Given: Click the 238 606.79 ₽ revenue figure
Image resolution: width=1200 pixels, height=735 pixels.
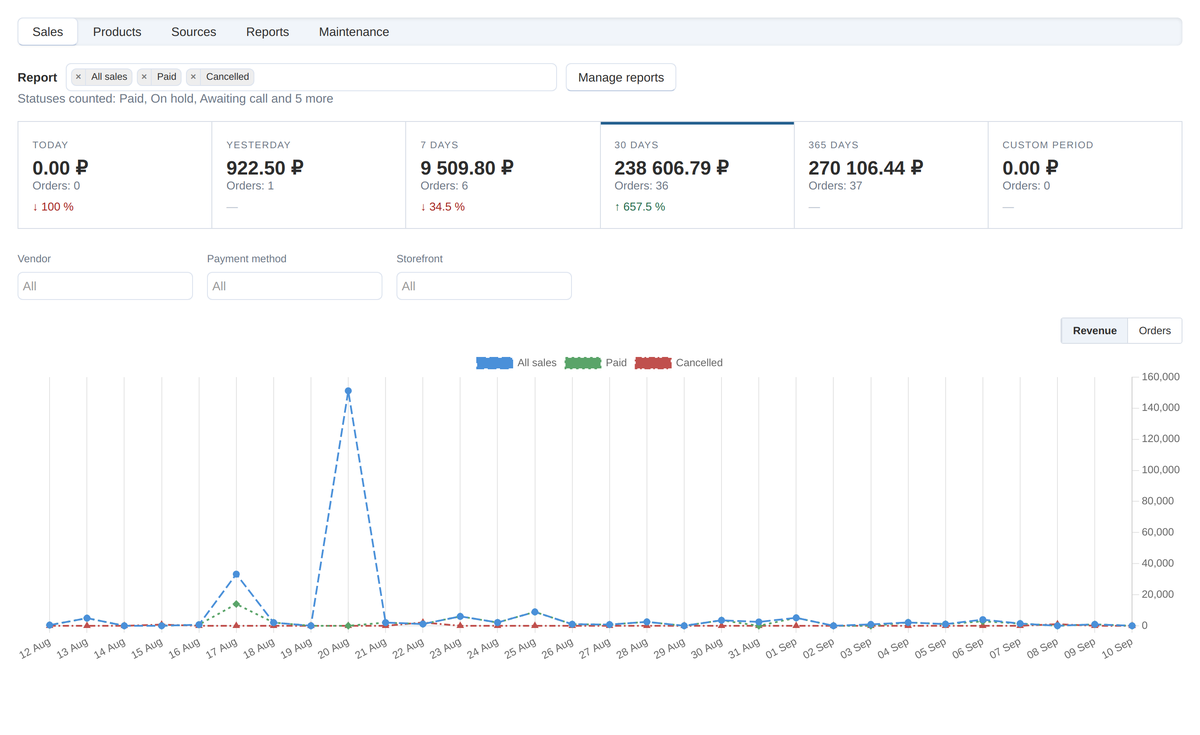Looking at the screenshot, I should point(671,168).
